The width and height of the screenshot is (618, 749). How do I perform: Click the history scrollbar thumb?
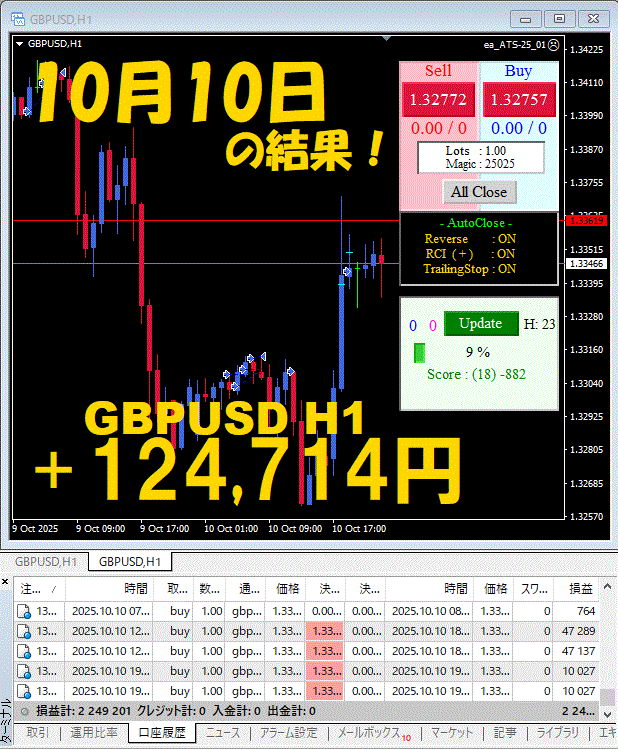(607, 697)
